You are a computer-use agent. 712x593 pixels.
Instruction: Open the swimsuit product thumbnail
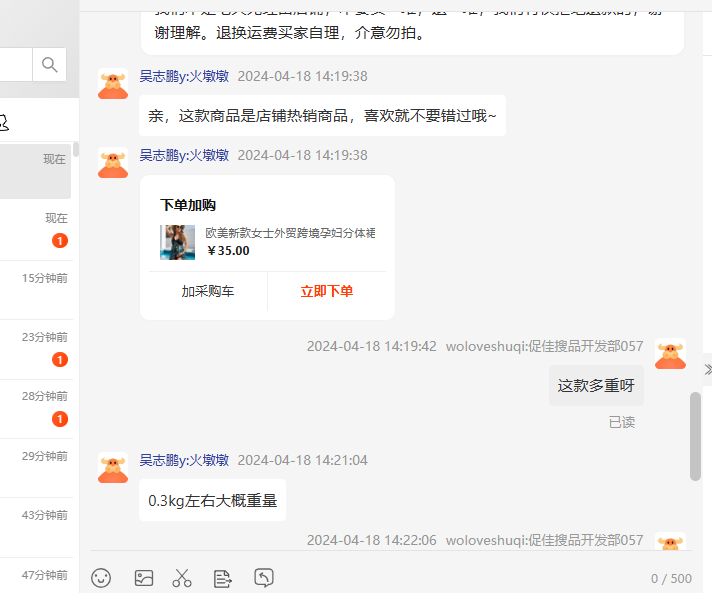point(178,242)
